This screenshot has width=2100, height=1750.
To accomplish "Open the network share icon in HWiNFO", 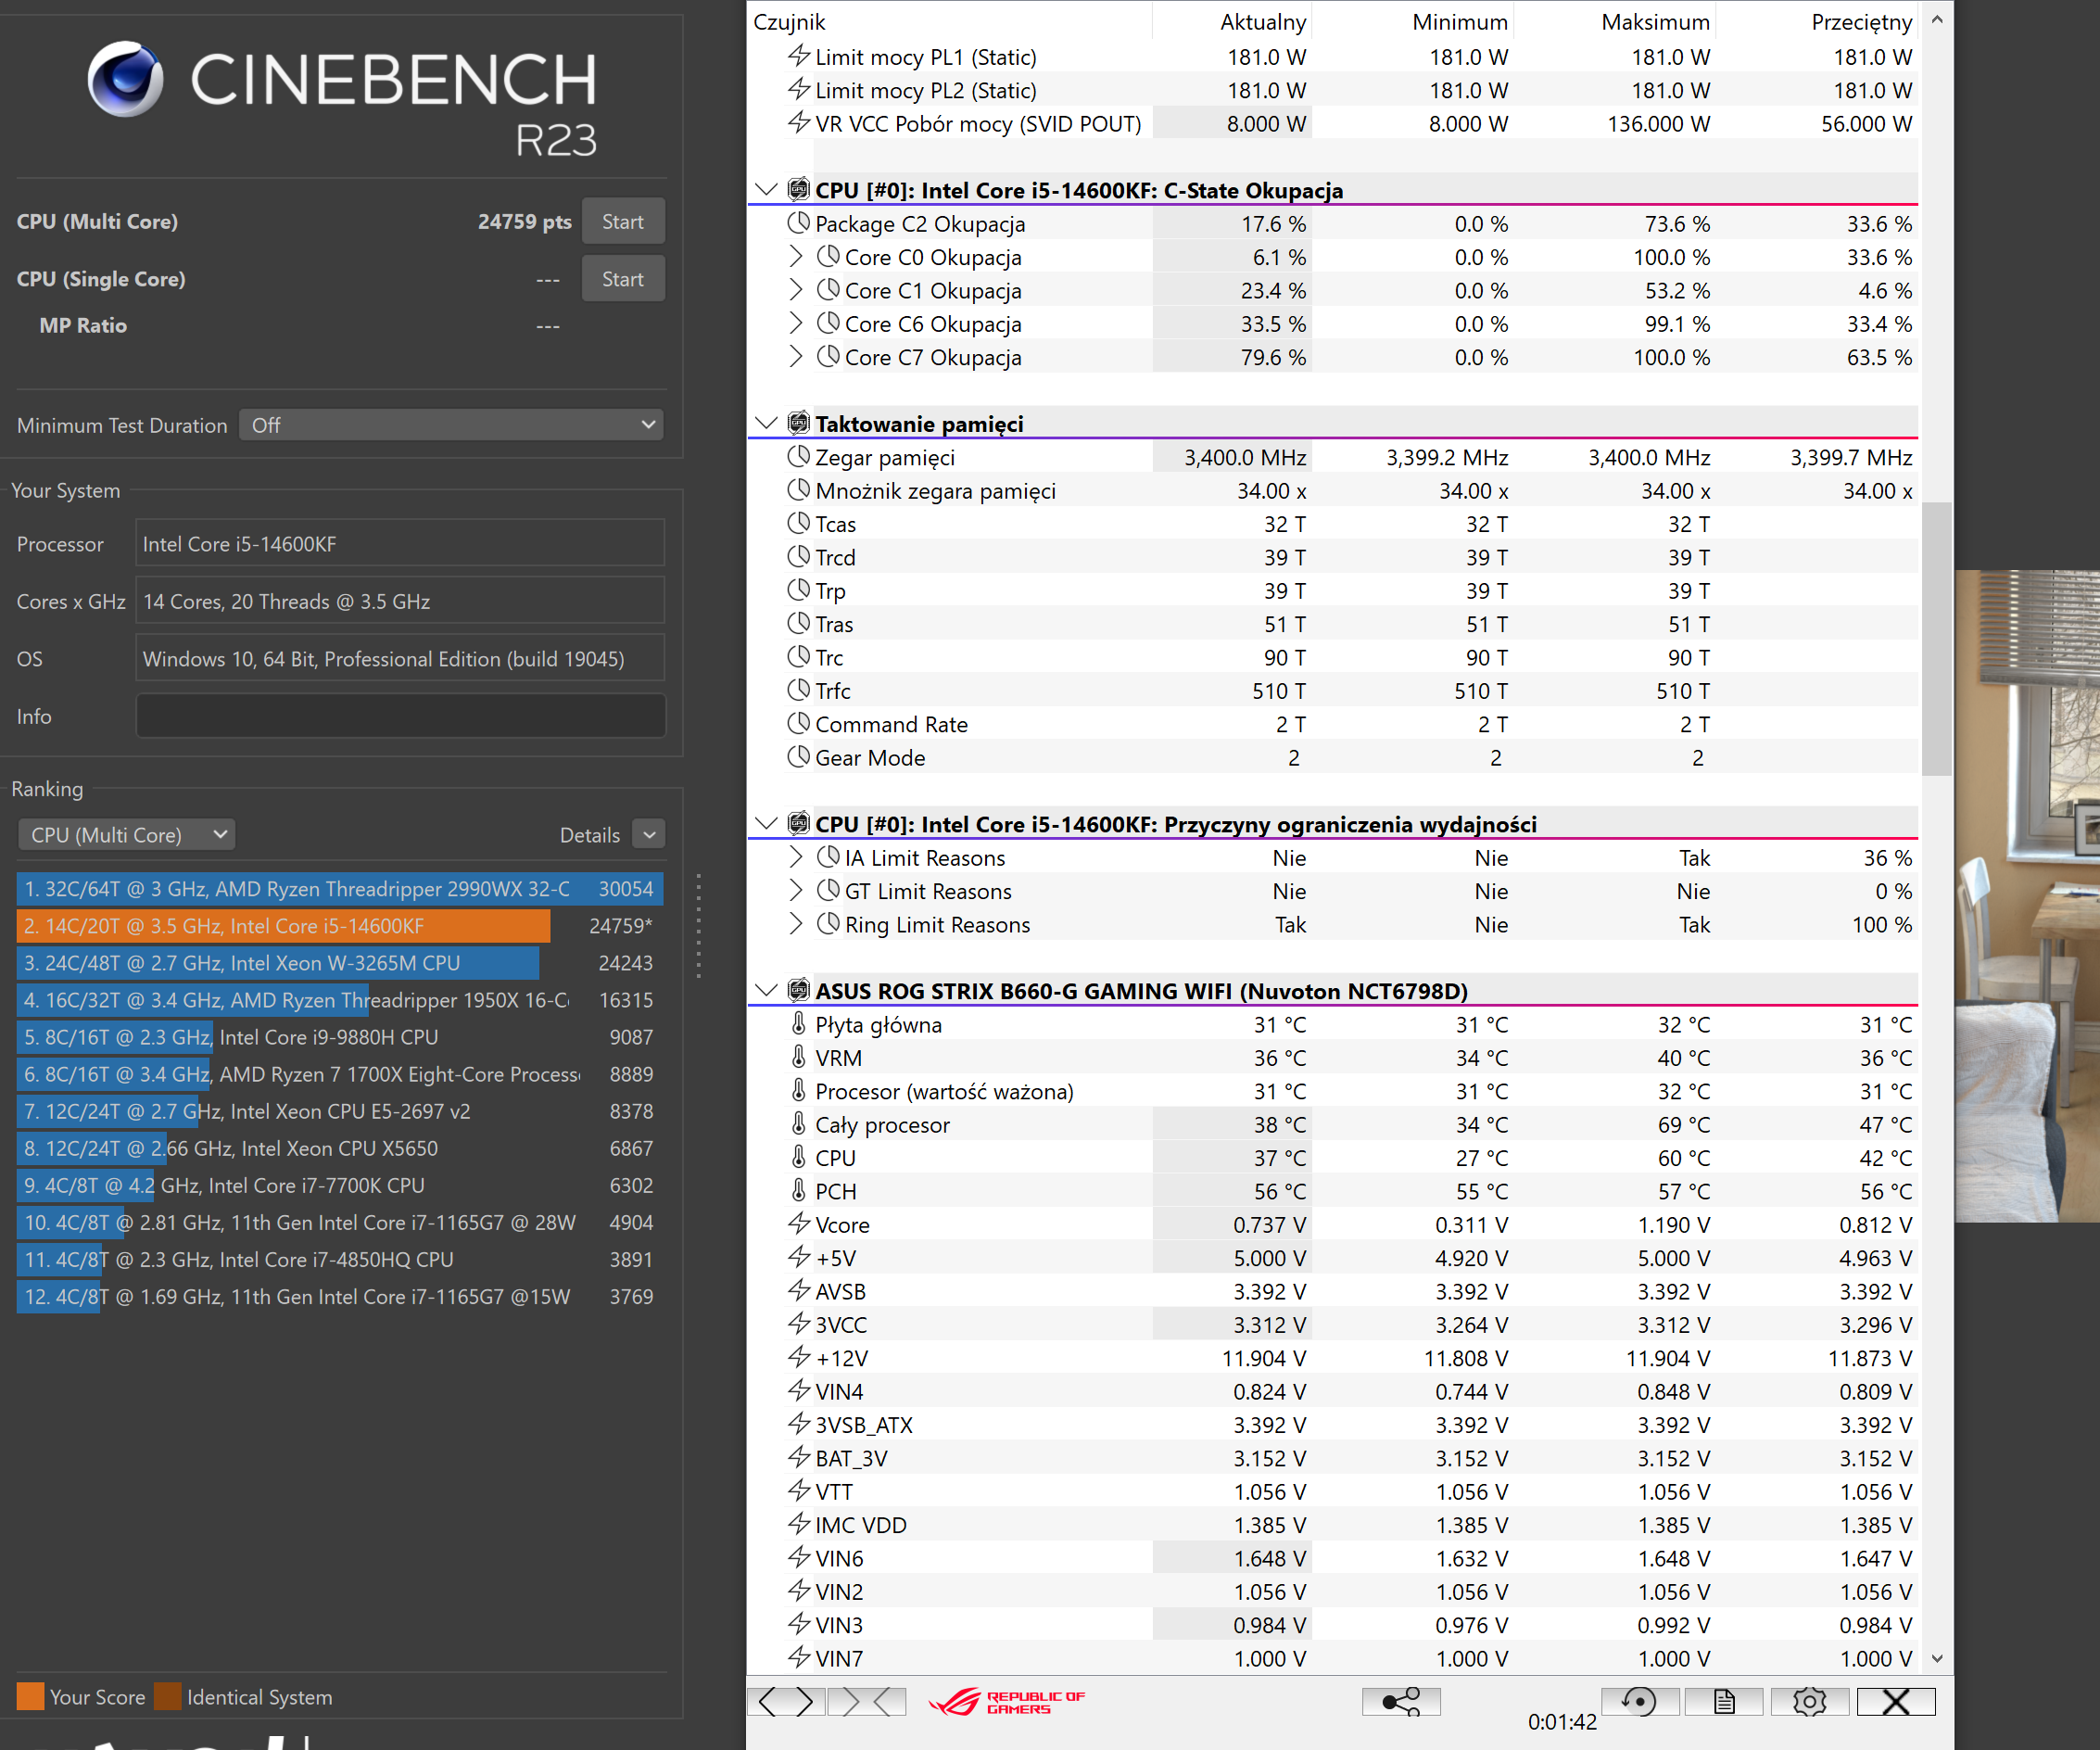I will (1400, 1701).
